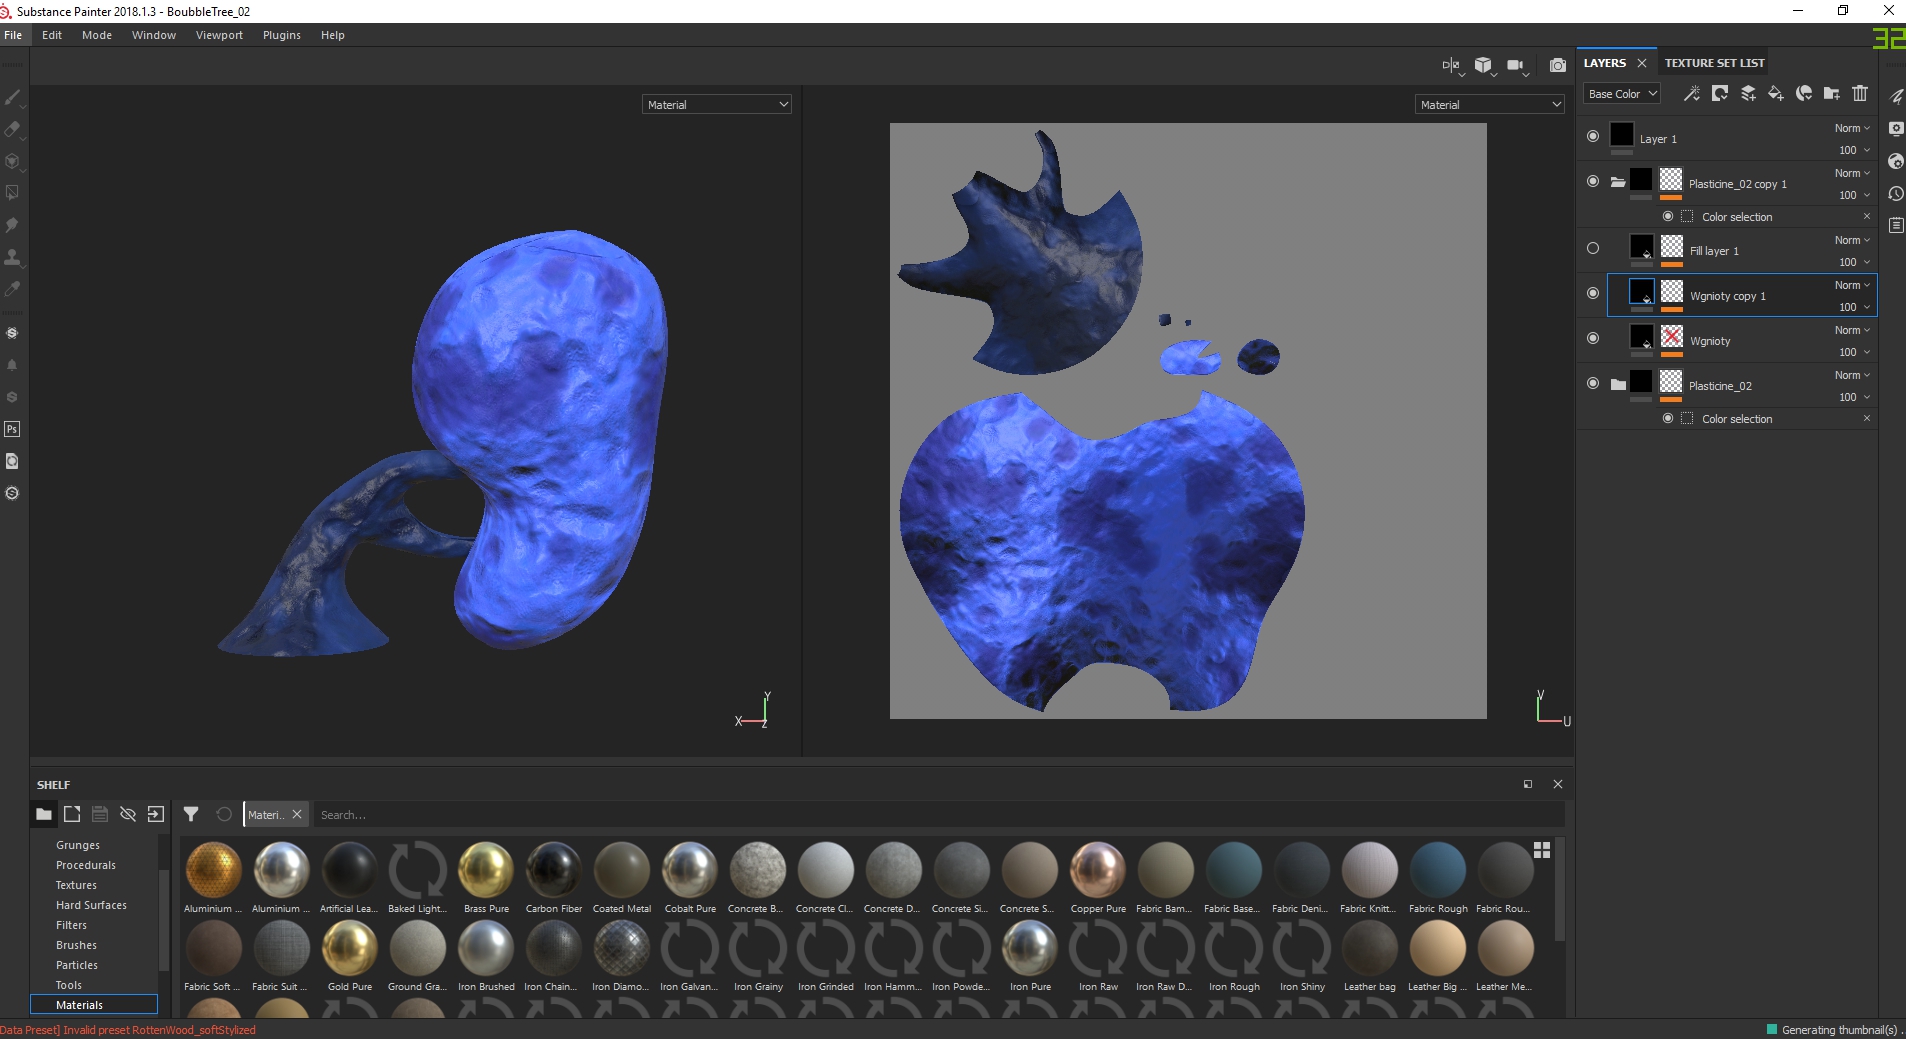Click the shelf filter funnel icon
Viewport: 1906px width, 1039px height.
pyautogui.click(x=191, y=814)
